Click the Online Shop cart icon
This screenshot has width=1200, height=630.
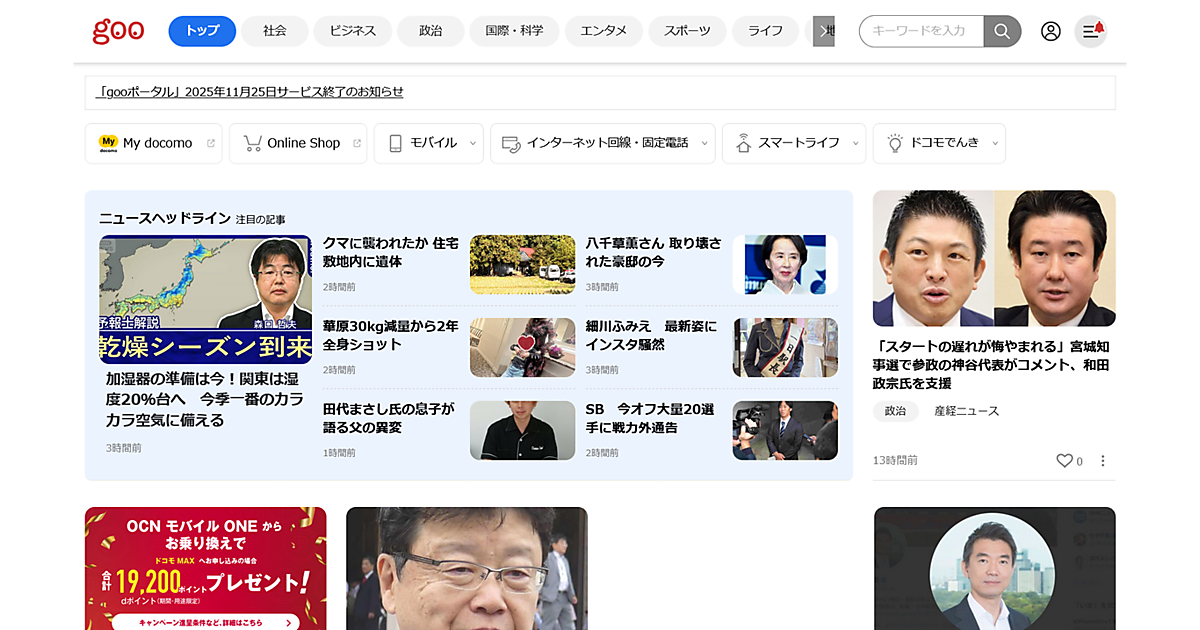252,143
